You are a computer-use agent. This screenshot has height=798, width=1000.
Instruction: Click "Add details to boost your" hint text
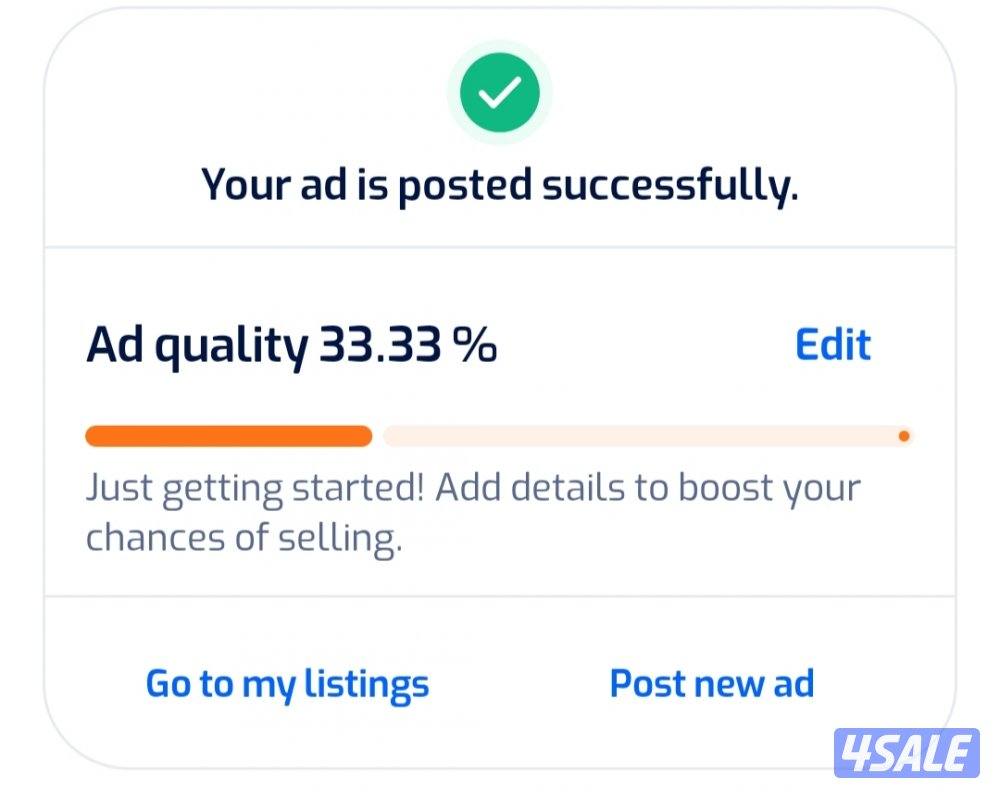click(x=648, y=489)
